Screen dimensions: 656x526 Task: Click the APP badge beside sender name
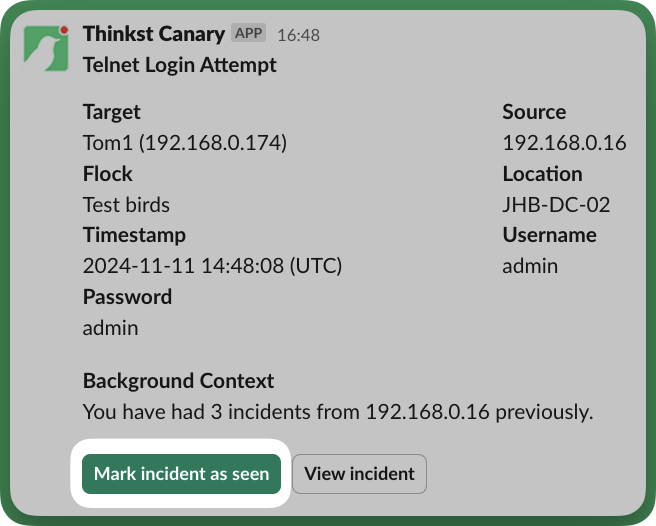click(248, 34)
